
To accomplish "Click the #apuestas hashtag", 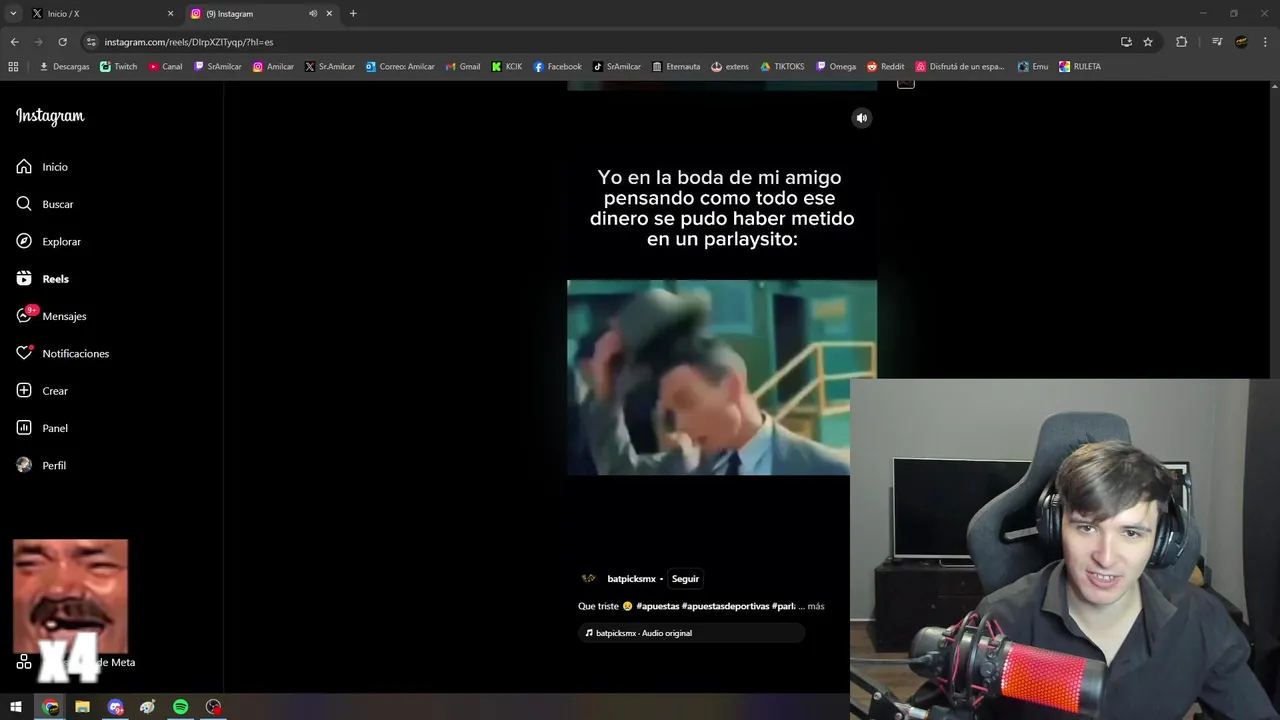I will [657, 606].
